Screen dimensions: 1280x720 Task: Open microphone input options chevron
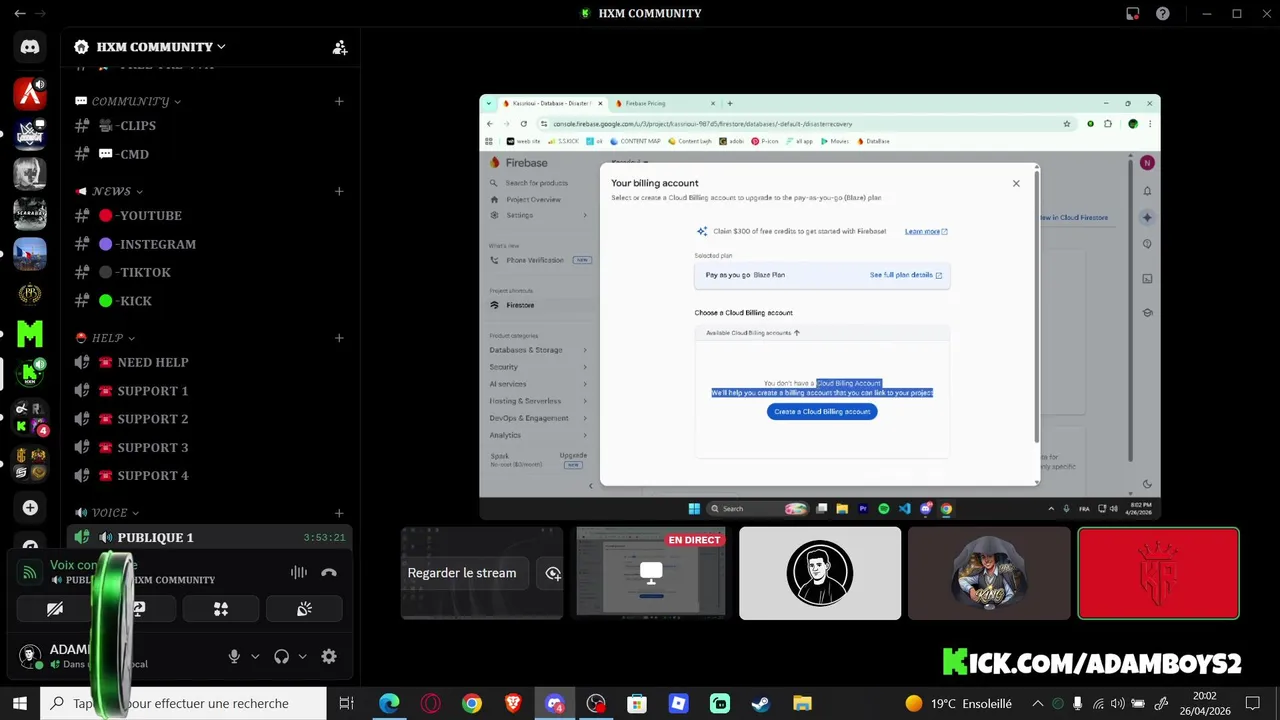pos(255,657)
